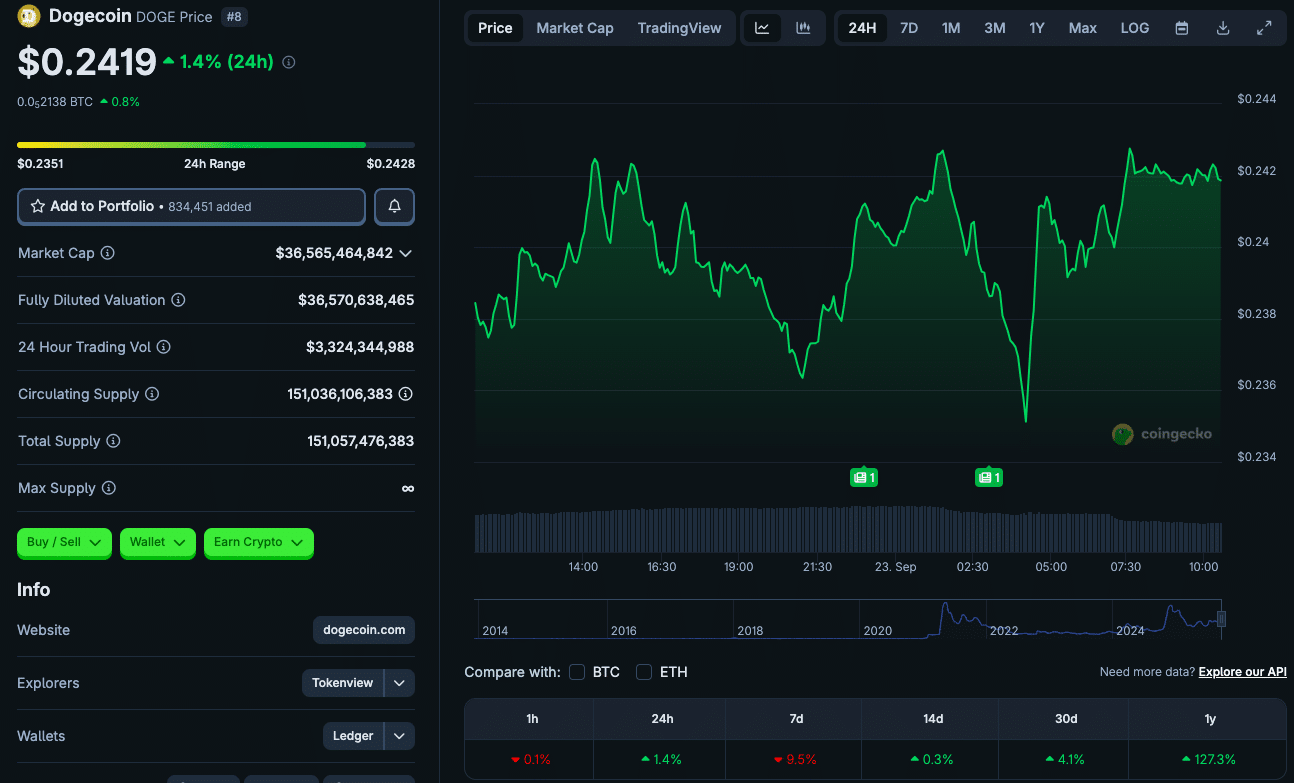
Task: Open dogecoin.com website link
Action: [364, 630]
